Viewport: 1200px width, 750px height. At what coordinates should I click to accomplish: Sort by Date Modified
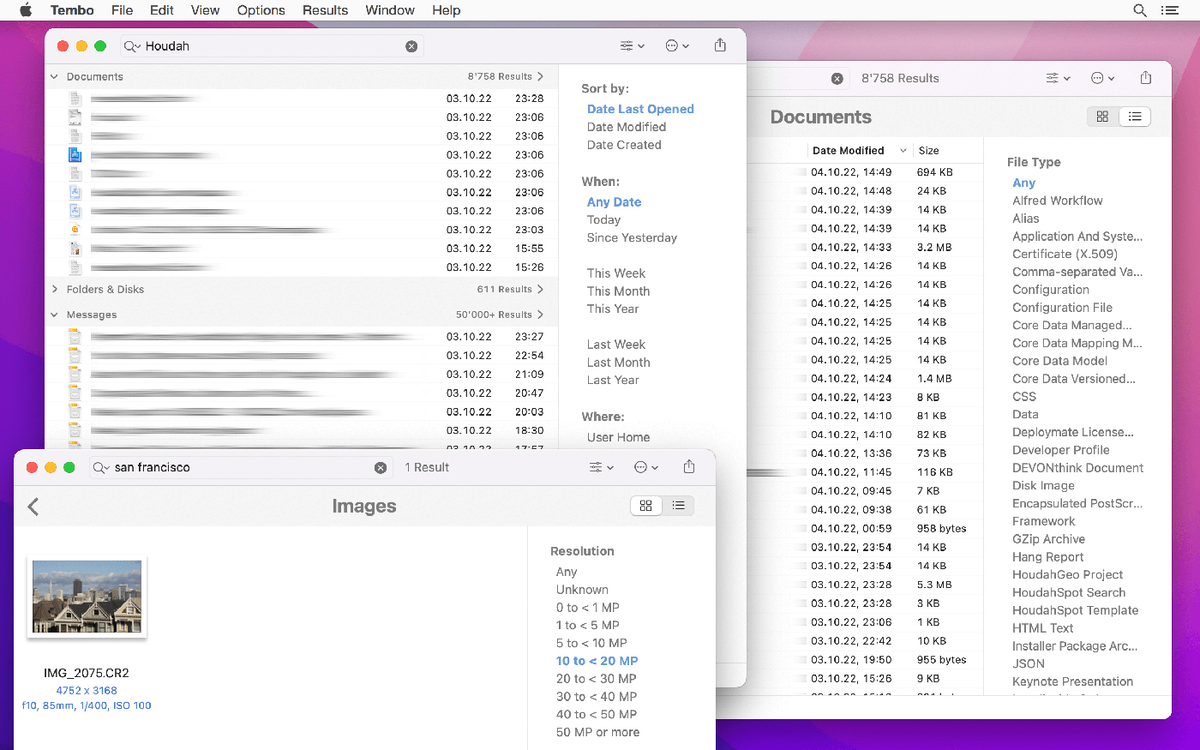click(626, 127)
